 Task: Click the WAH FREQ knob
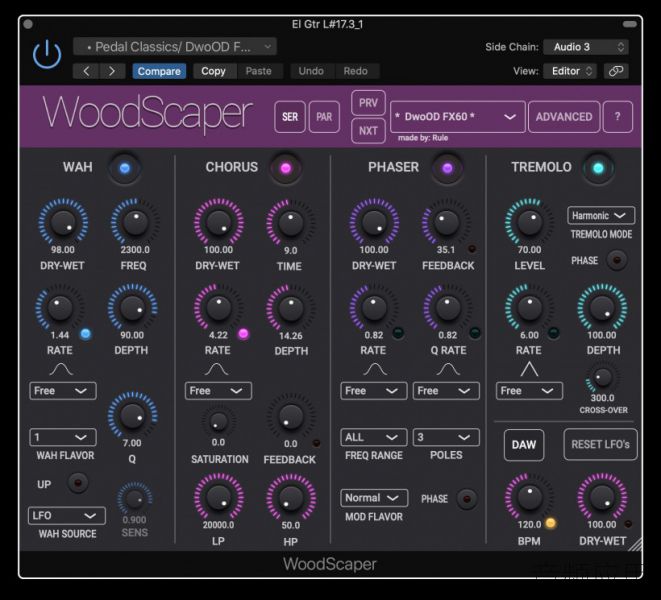[x=135, y=222]
